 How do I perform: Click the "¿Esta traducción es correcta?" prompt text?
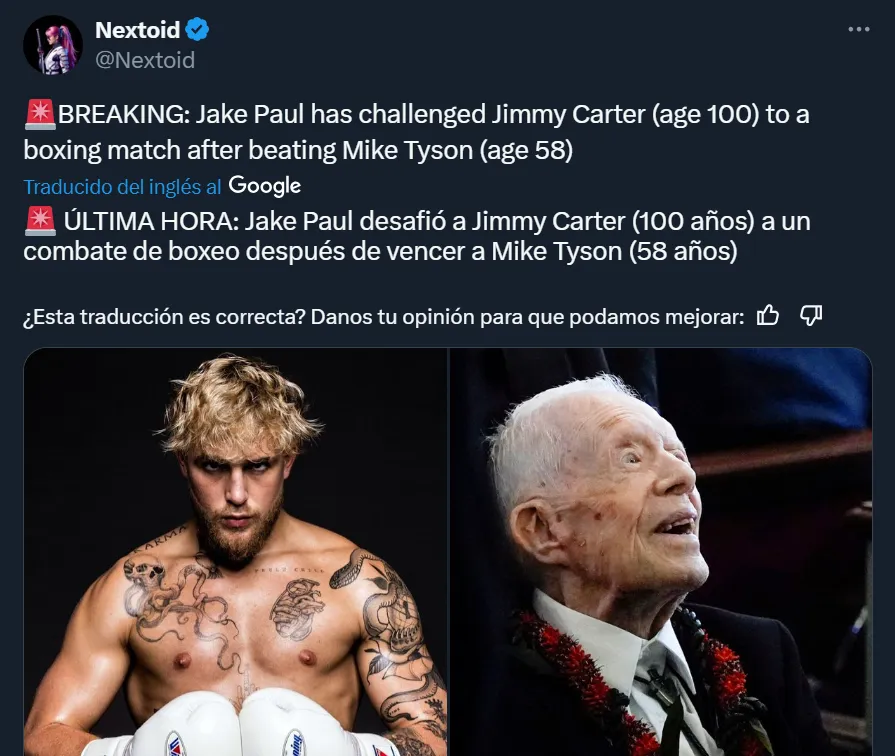point(380,317)
